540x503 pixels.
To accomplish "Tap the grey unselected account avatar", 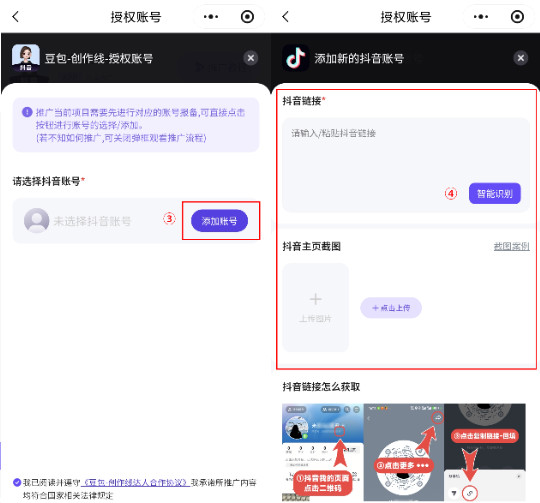I will [37, 220].
